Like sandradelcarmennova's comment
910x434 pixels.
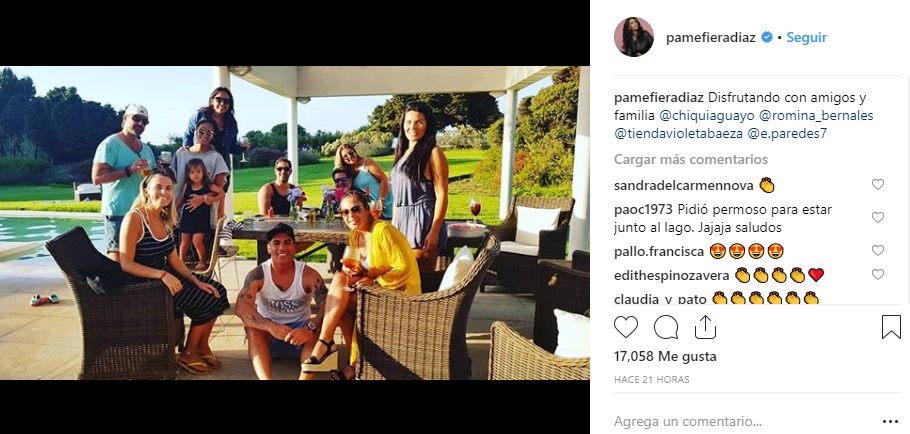tap(878, 185)
